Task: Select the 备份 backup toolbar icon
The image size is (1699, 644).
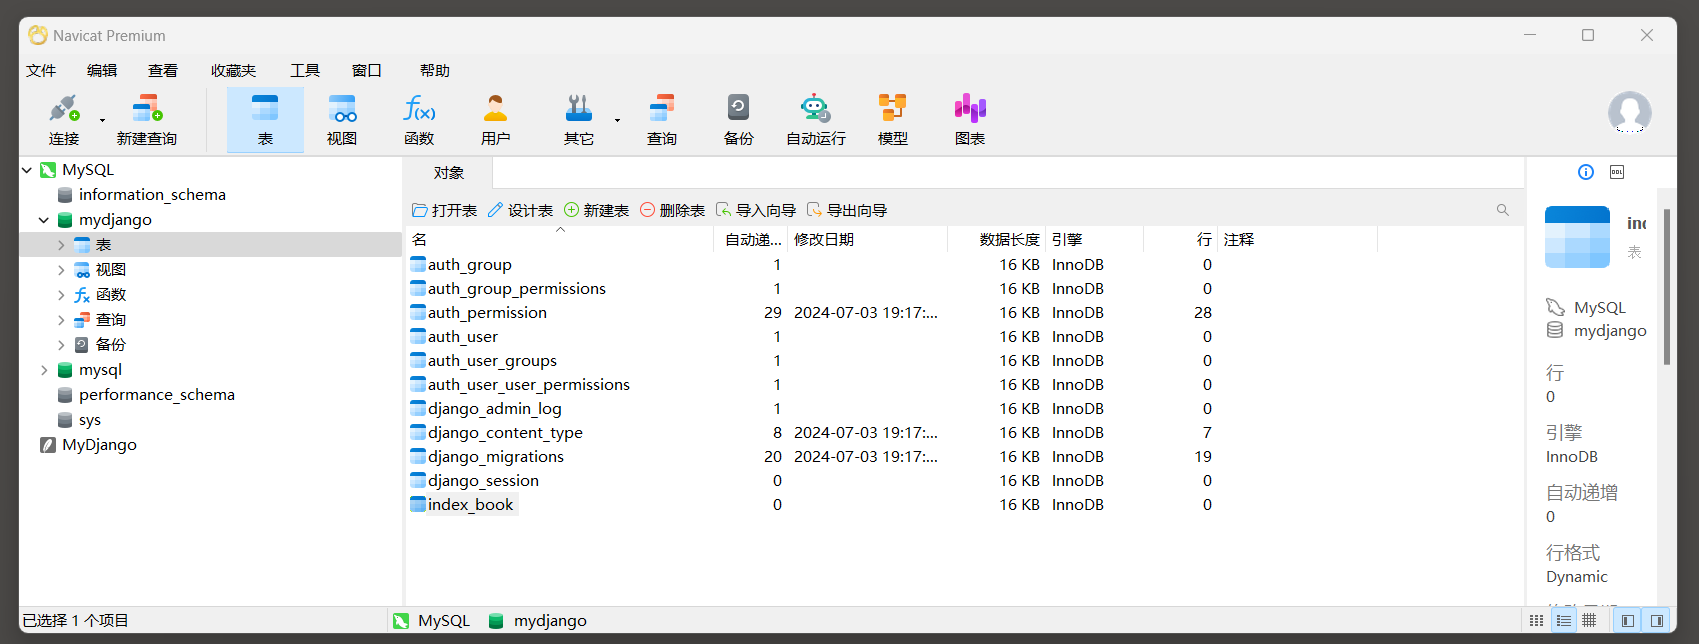Action: (739, 119)
